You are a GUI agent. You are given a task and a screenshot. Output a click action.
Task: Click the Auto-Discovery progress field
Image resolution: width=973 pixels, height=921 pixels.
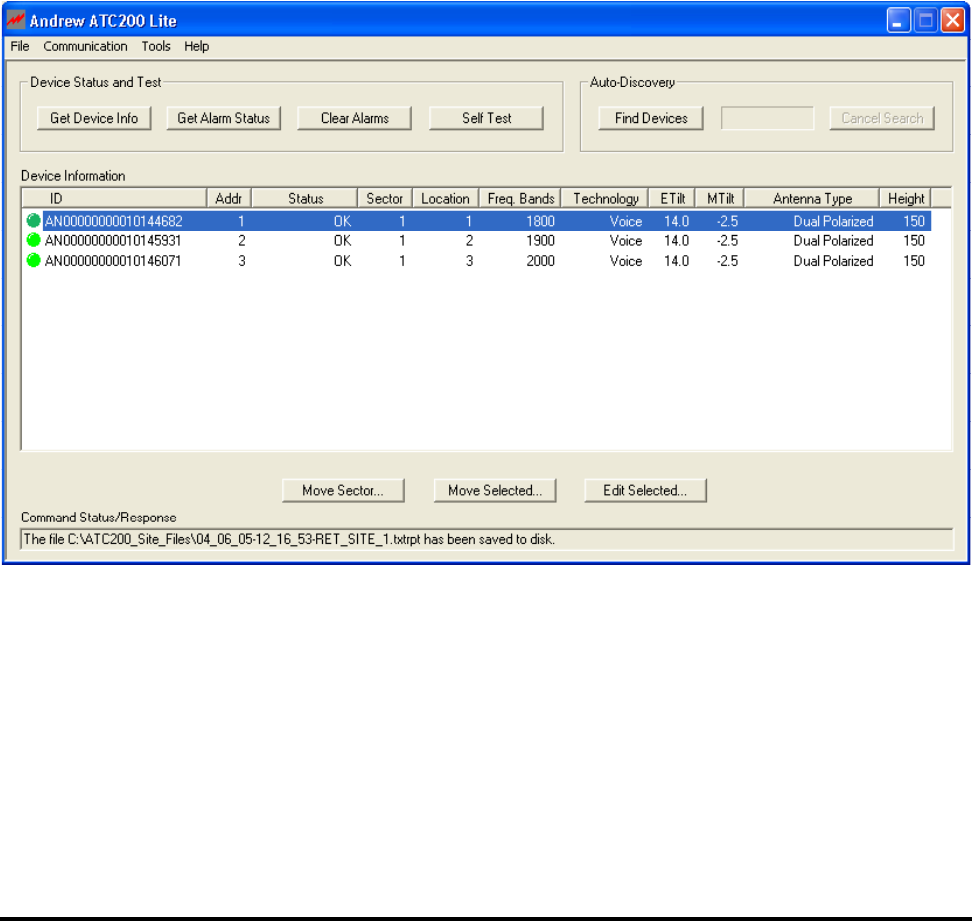click(768, 118)
